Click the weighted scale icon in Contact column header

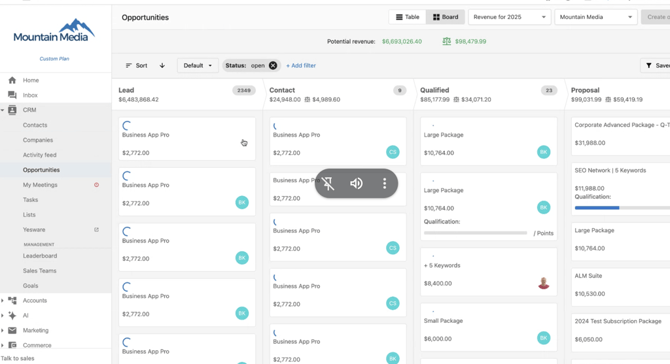pyautogui.click(x=308, y=100)
